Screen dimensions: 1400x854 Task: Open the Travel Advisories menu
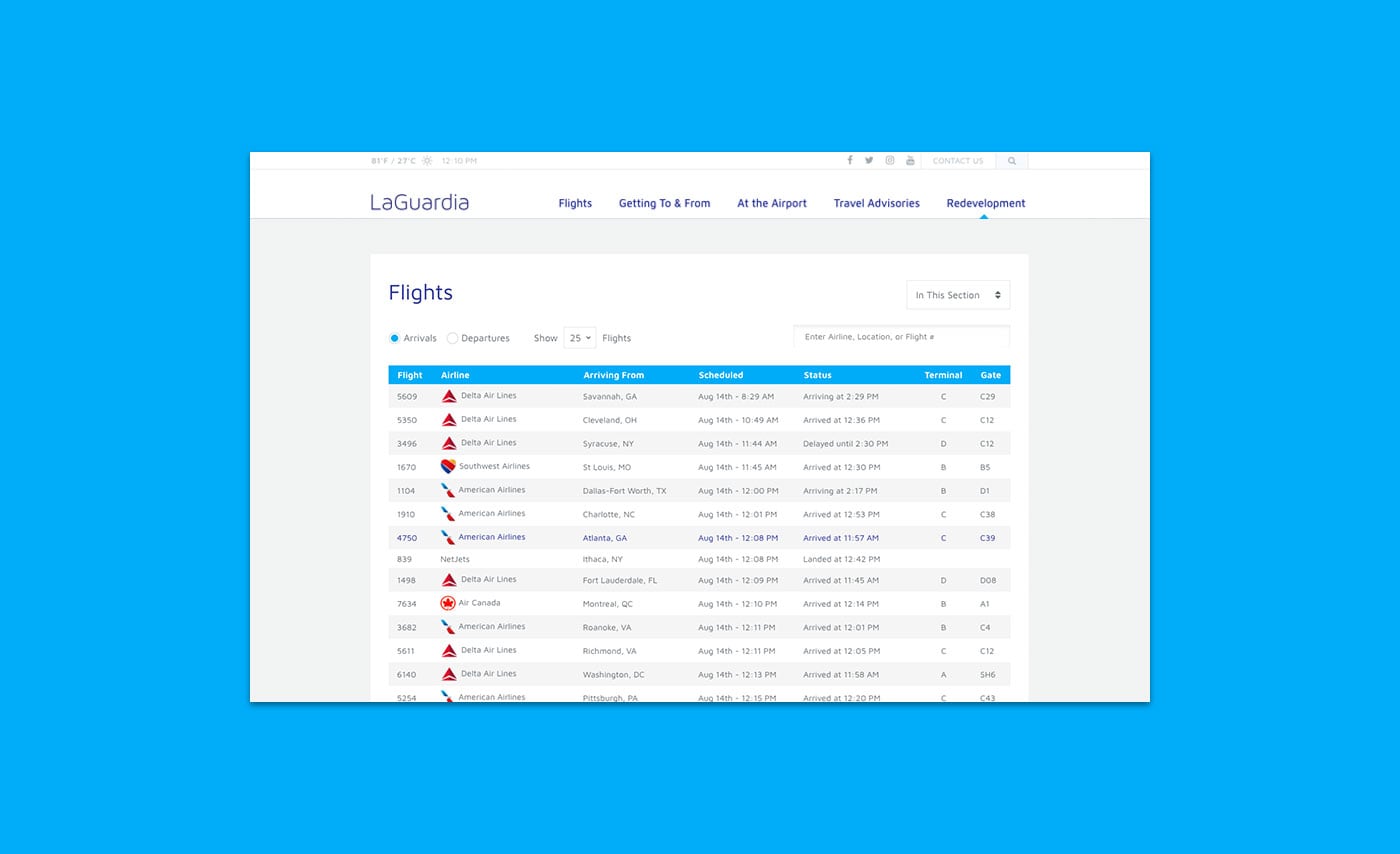[877, 203]
